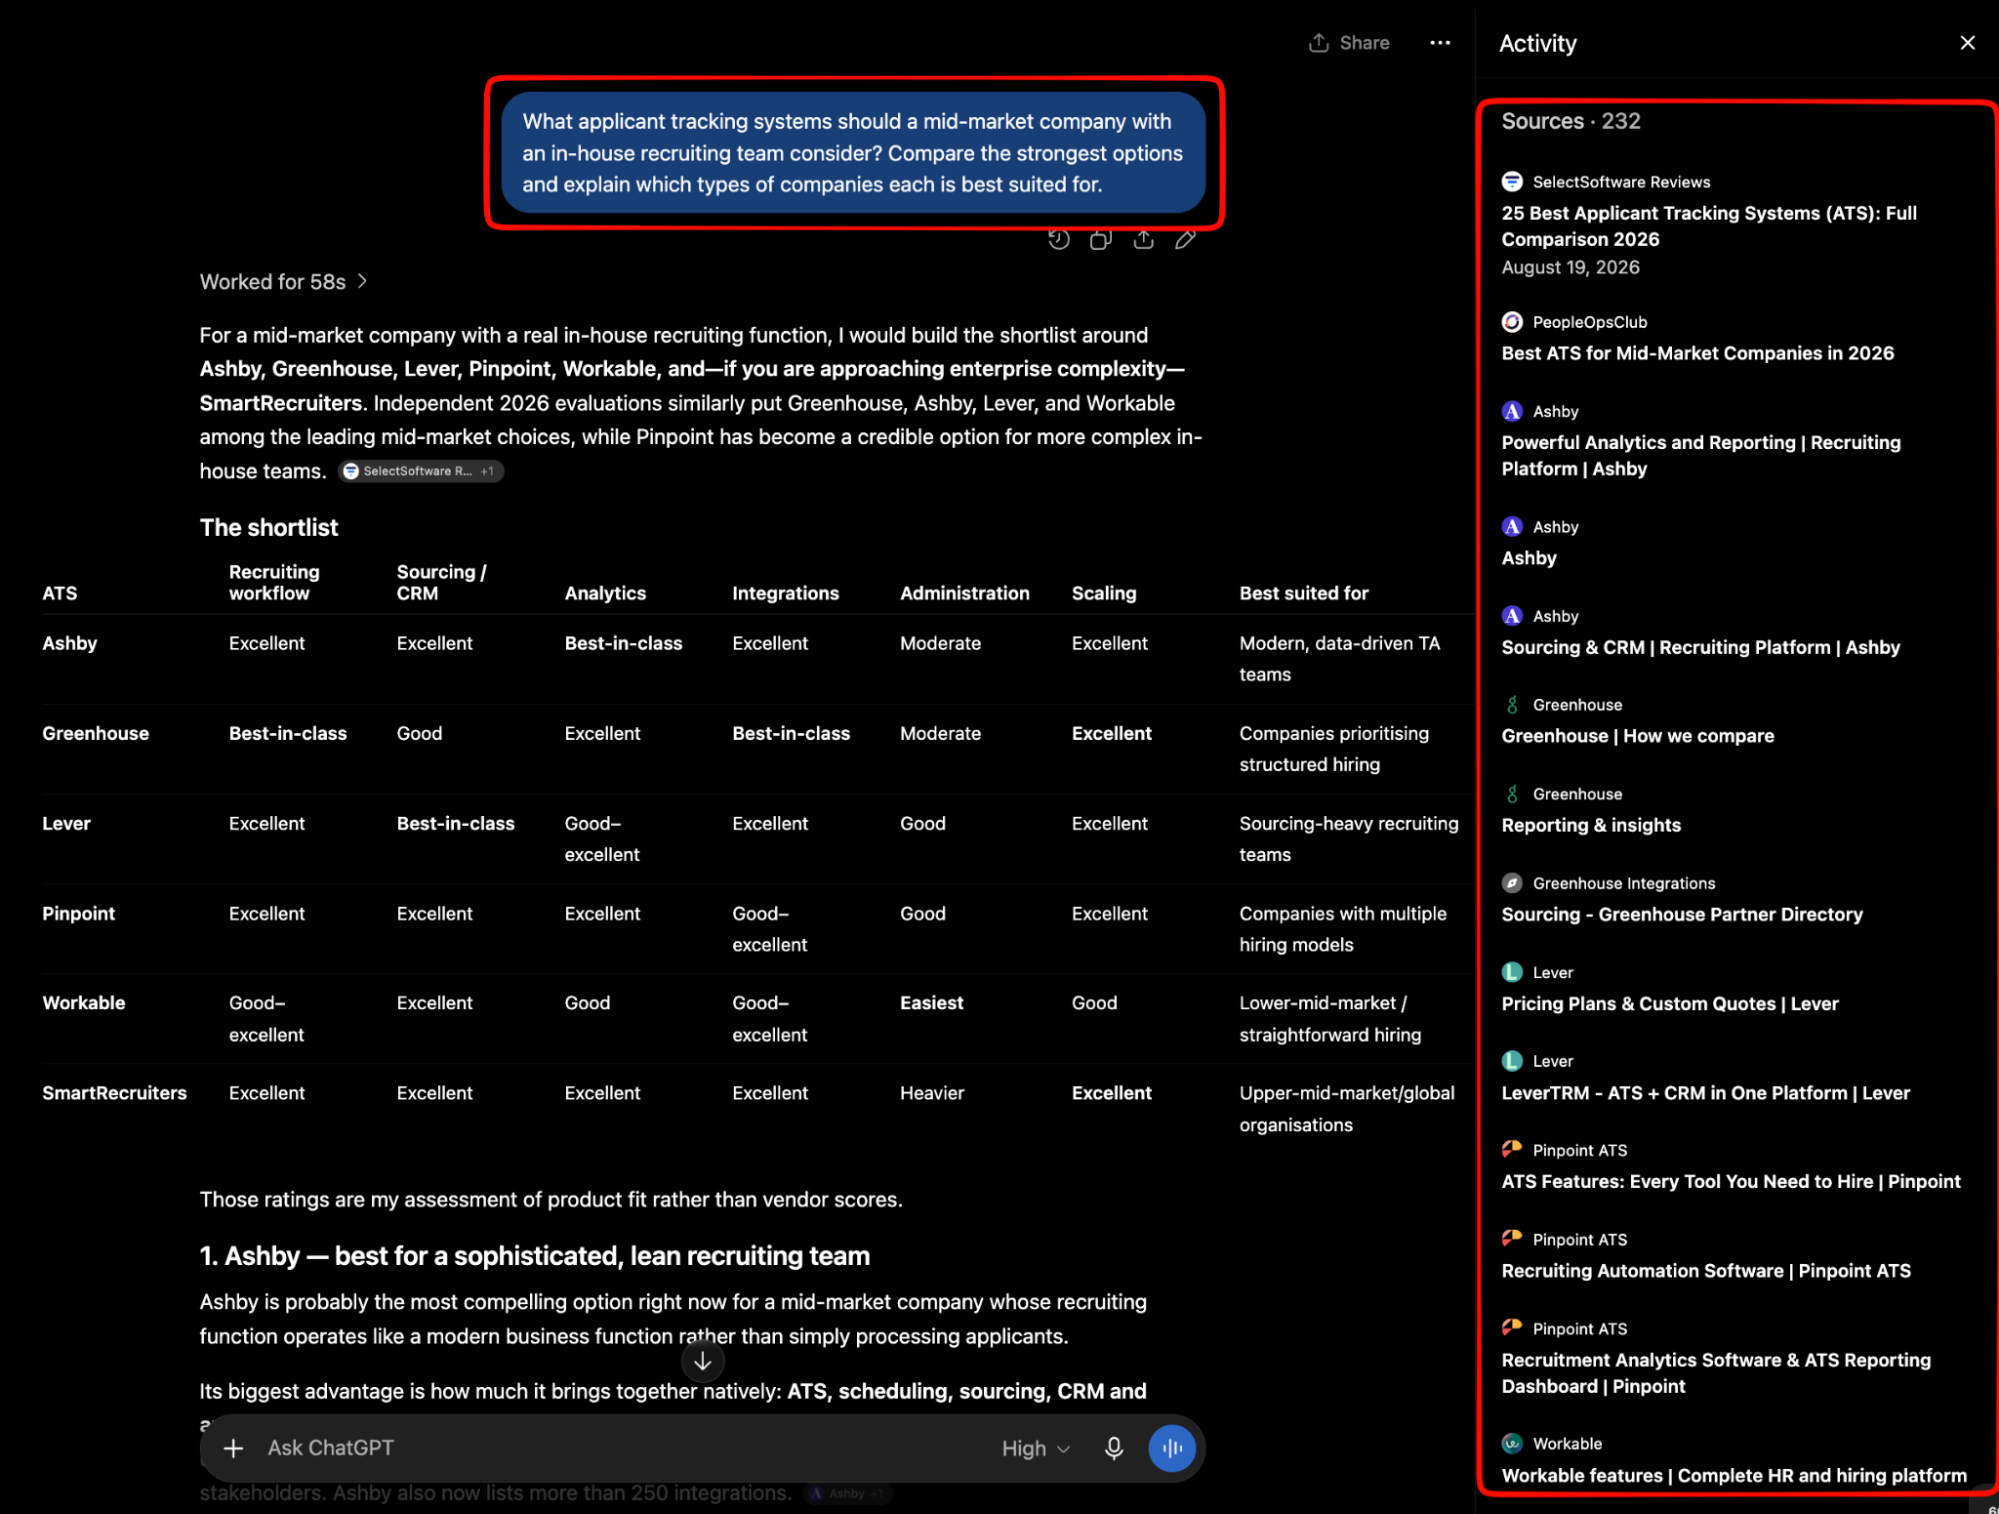Click the 'Sources · 232' heading
1999x1514 pixels.
point(1570,121)
